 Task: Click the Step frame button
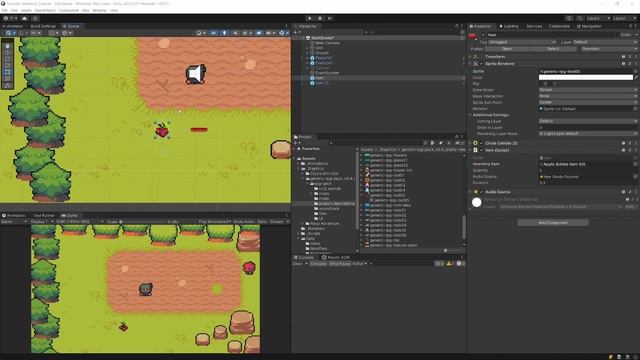click(330, 18)
